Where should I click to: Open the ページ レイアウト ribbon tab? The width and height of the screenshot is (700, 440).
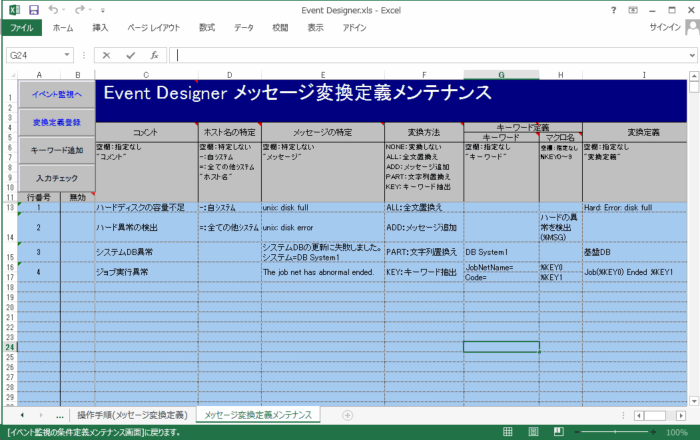[x=154, y=28]
